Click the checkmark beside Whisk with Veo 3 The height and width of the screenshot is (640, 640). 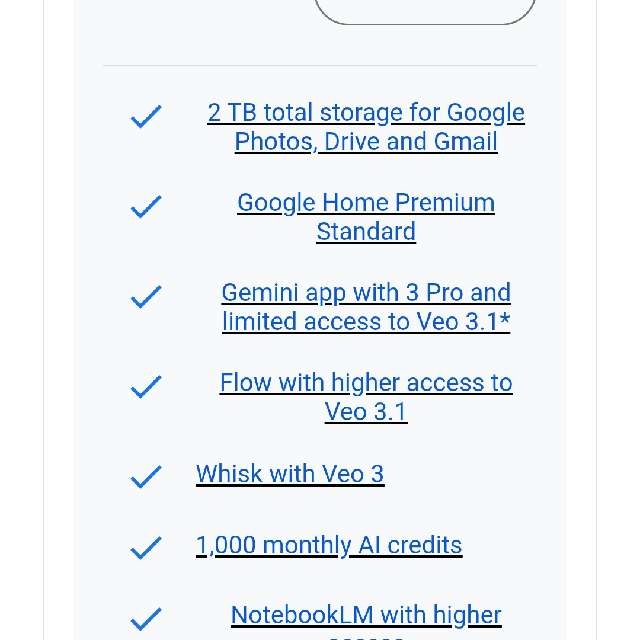click(146, 477)
